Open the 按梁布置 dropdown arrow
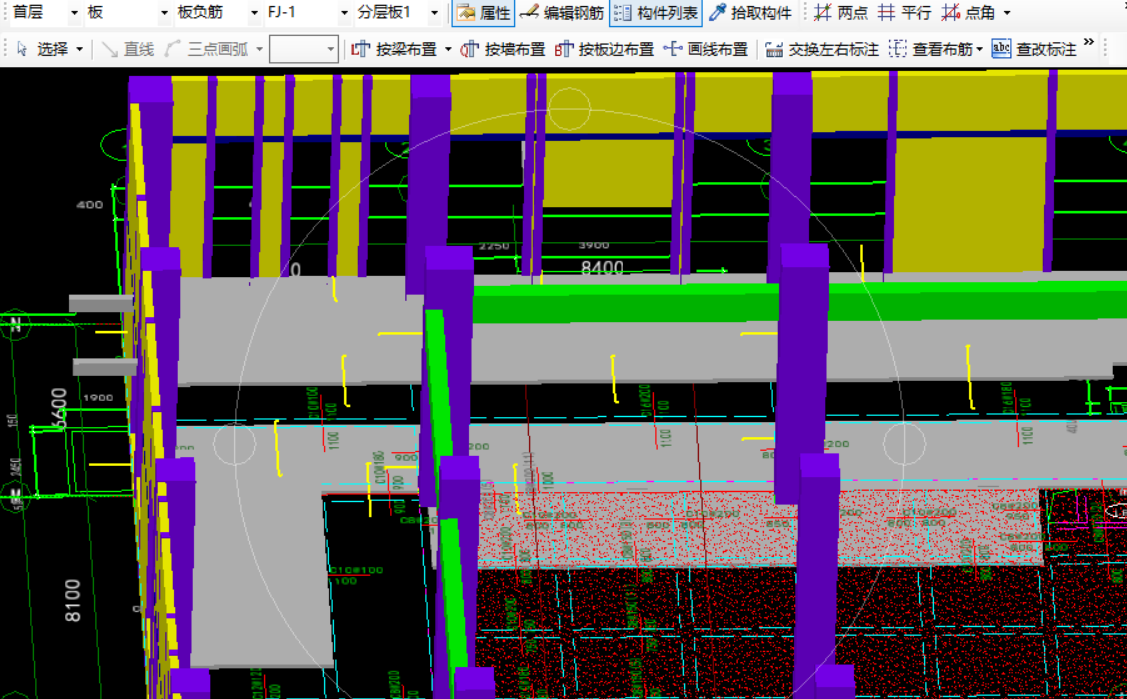The width and height of the screenshot is (1127, 699). (448, 50)
